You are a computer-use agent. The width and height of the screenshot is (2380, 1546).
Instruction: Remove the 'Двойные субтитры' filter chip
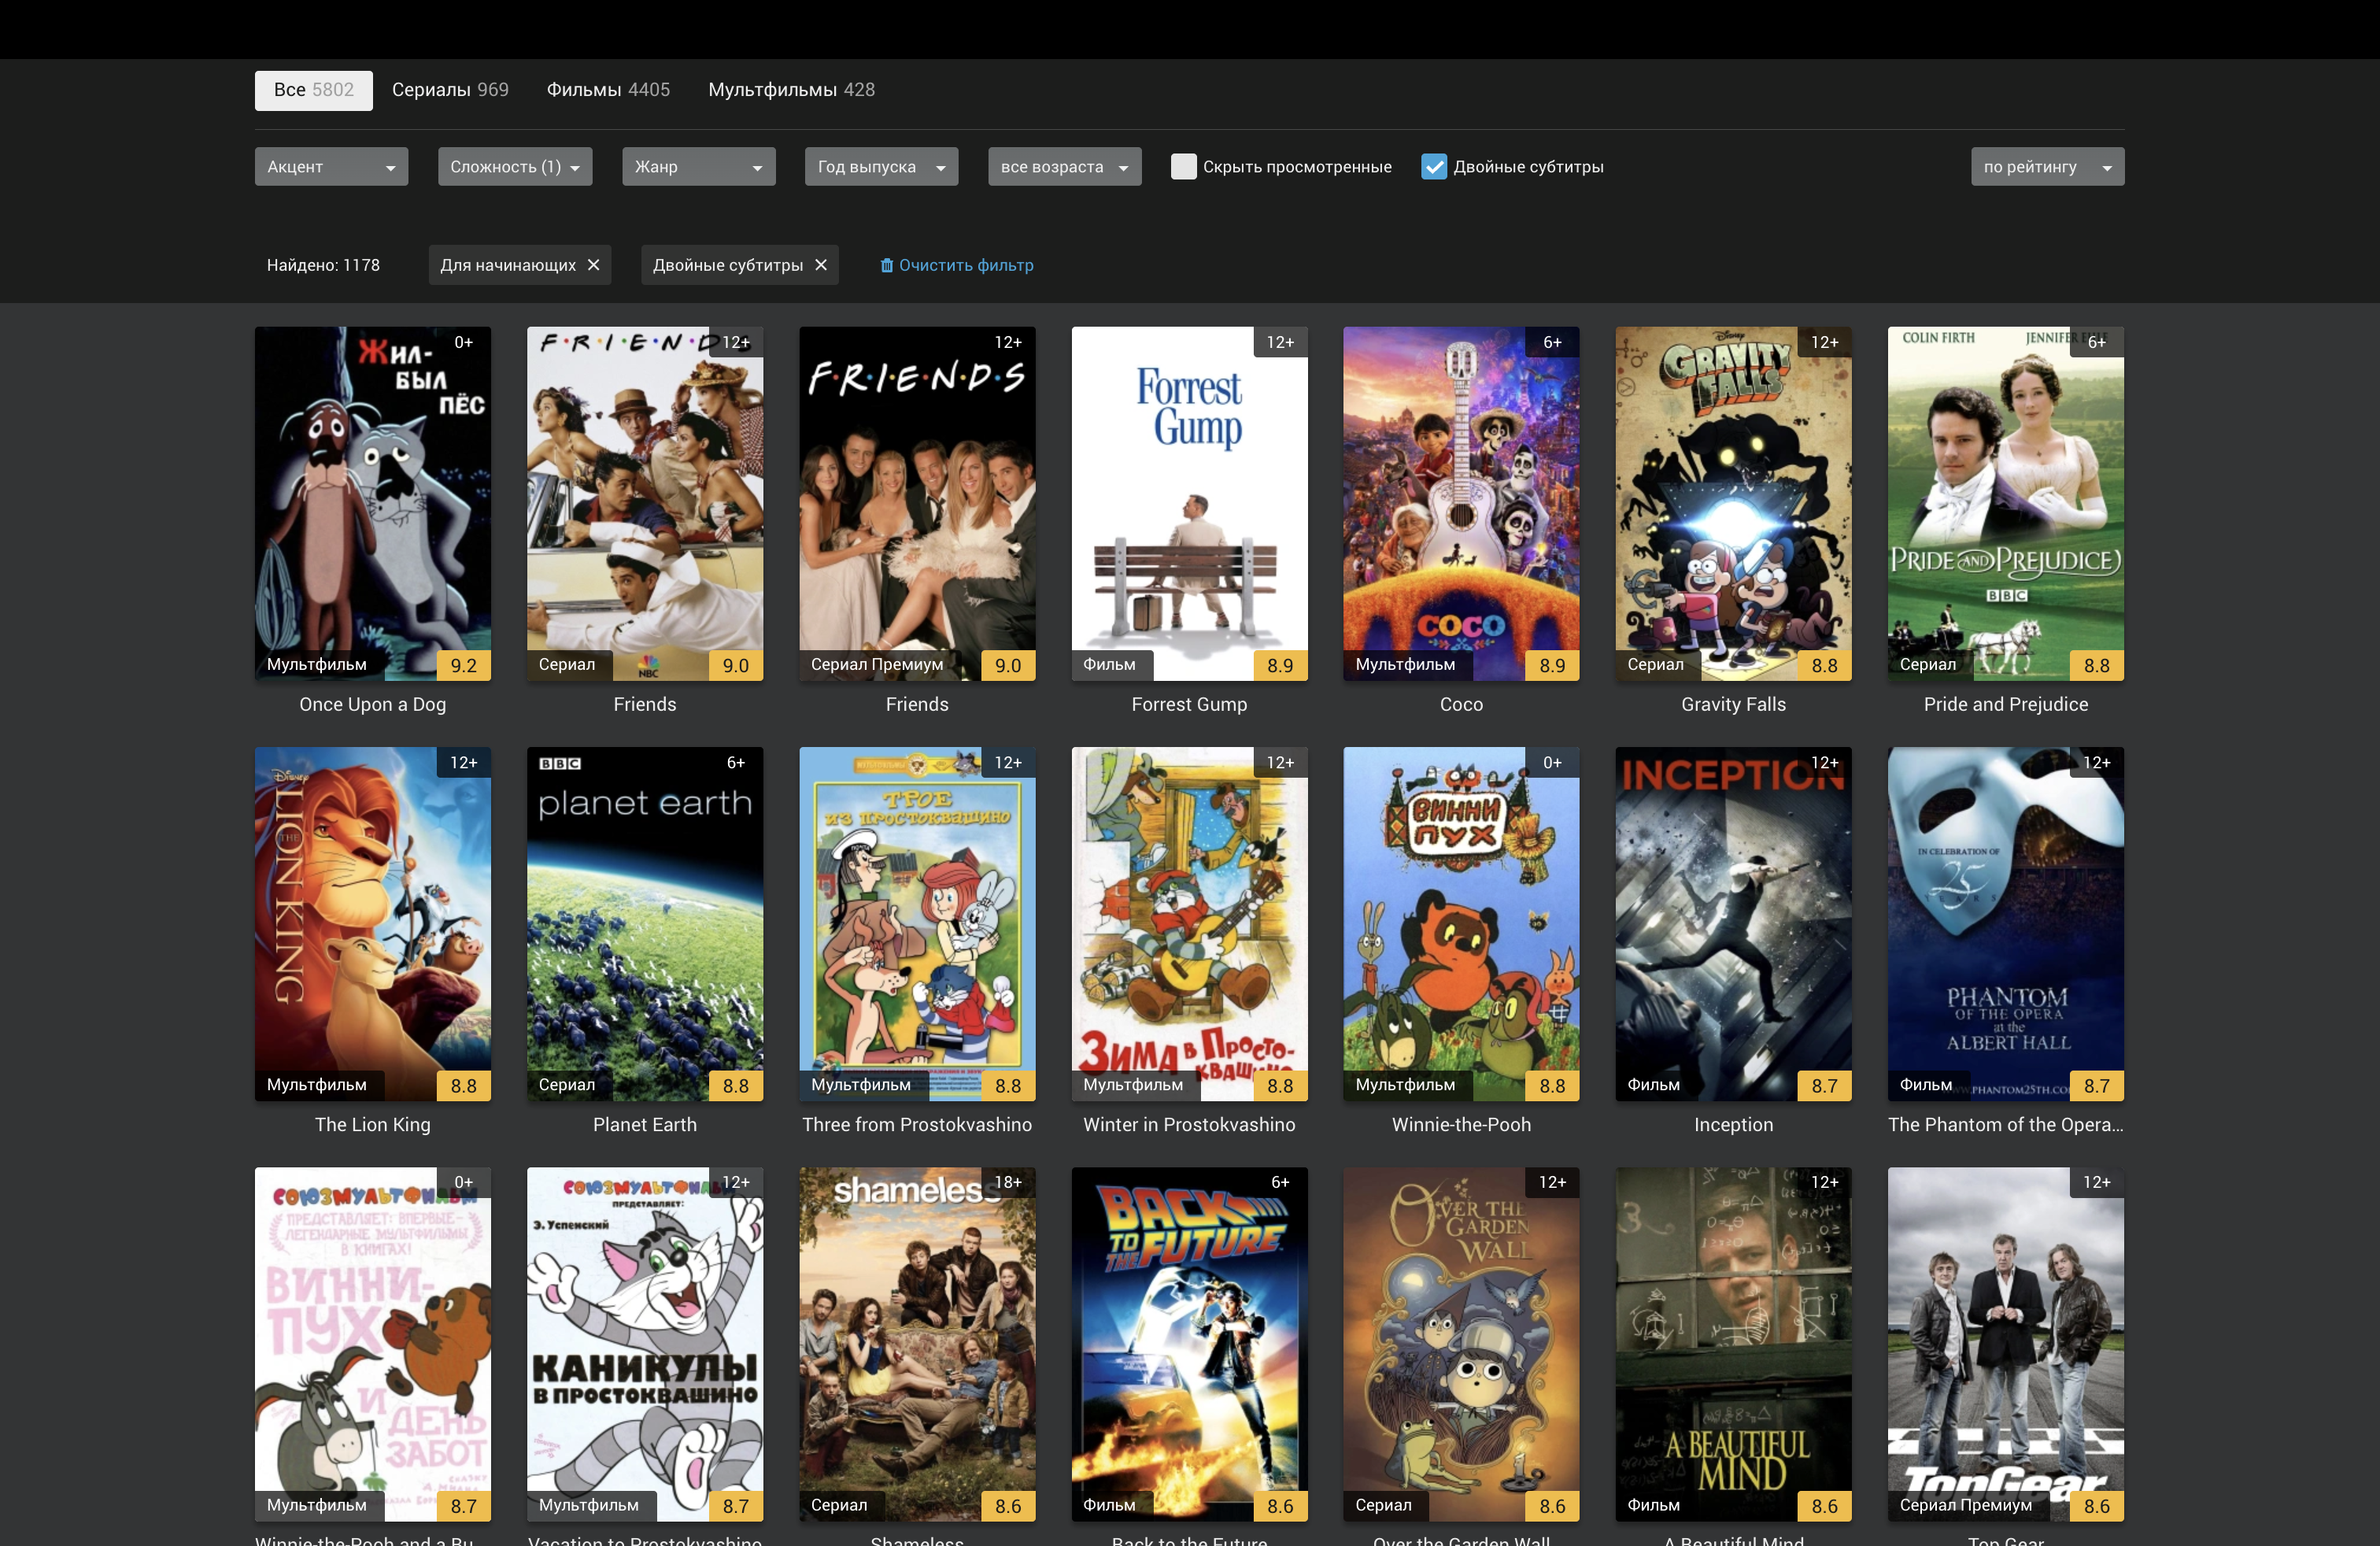[x=821, y=265]
